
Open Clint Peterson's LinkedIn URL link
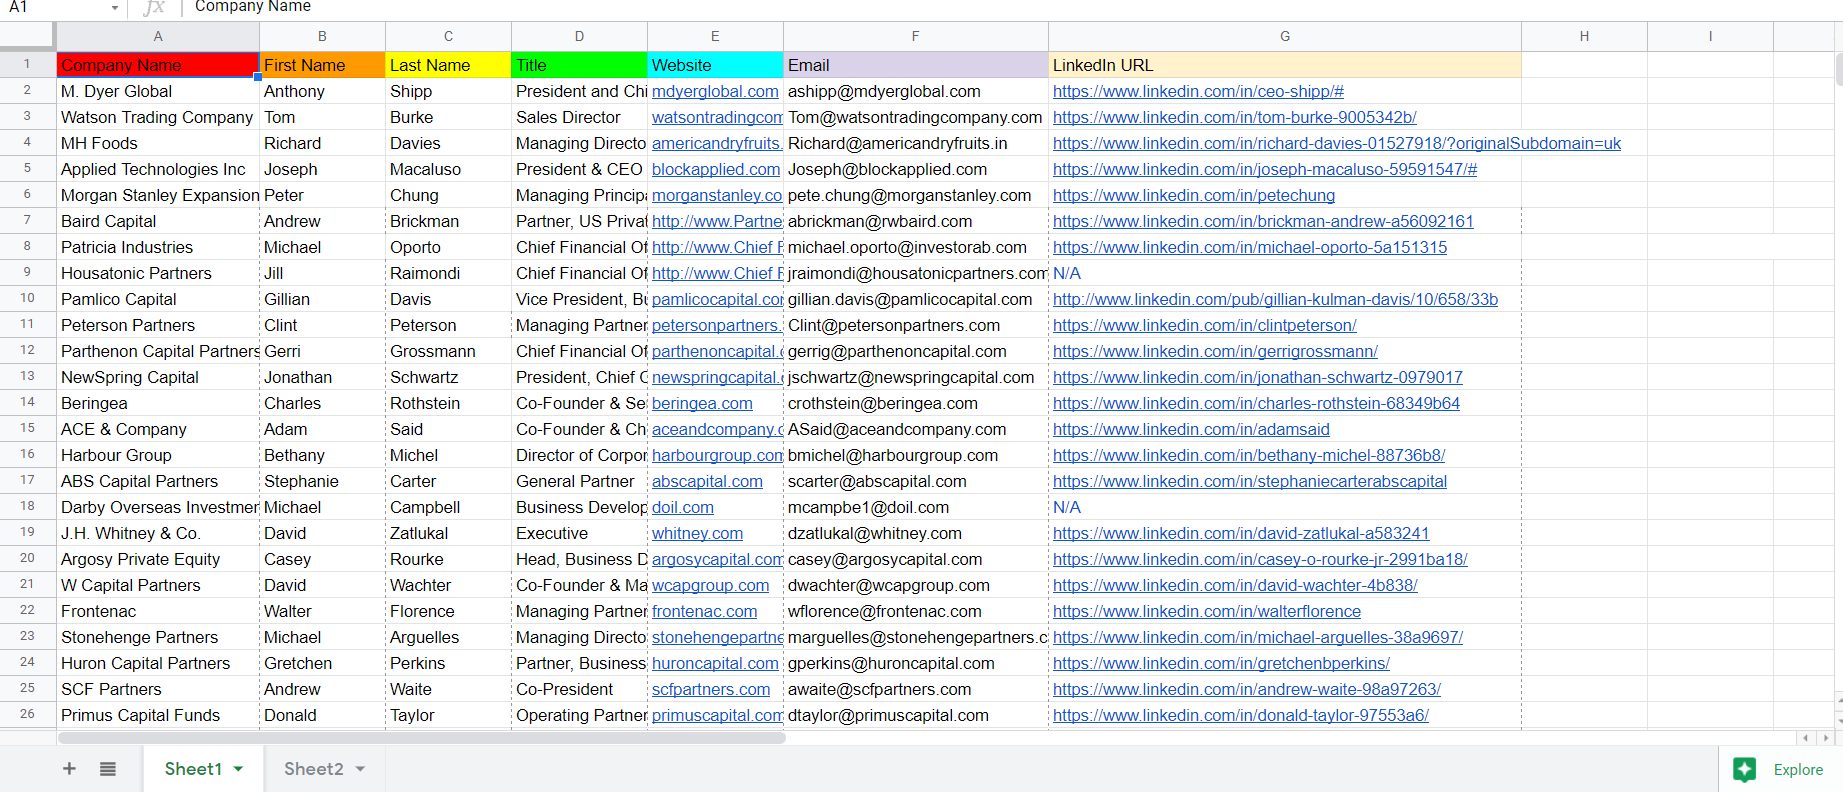pyautogui.click(x=1204, y=325)
